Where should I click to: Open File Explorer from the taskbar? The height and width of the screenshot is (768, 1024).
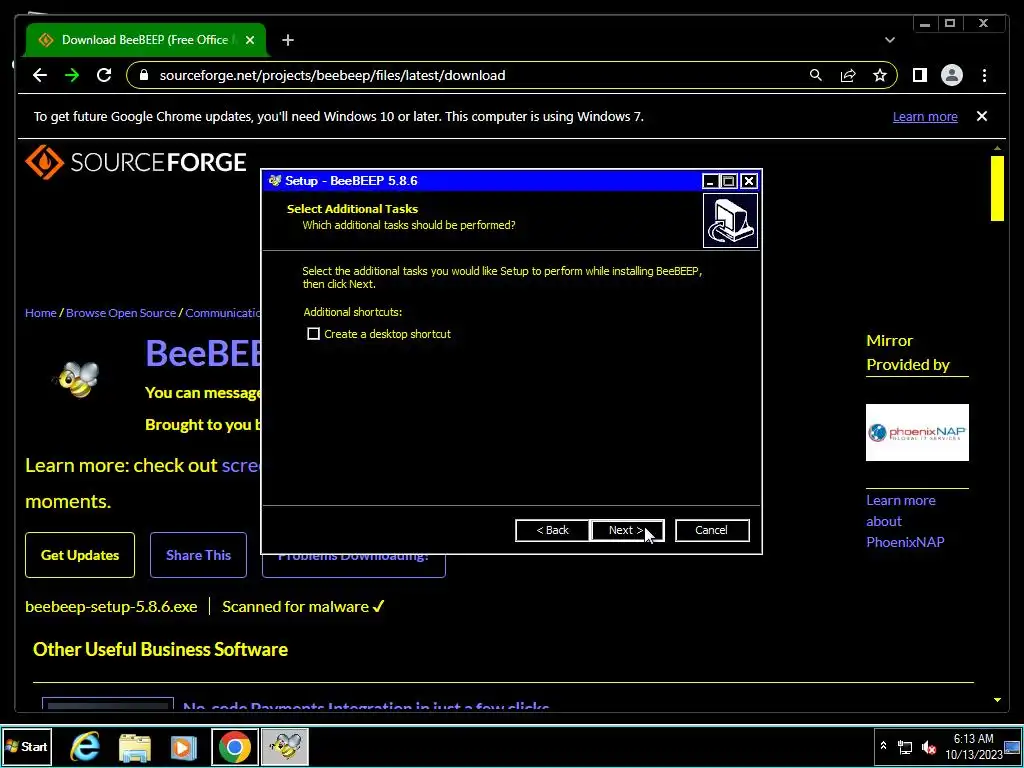point(135,746)
